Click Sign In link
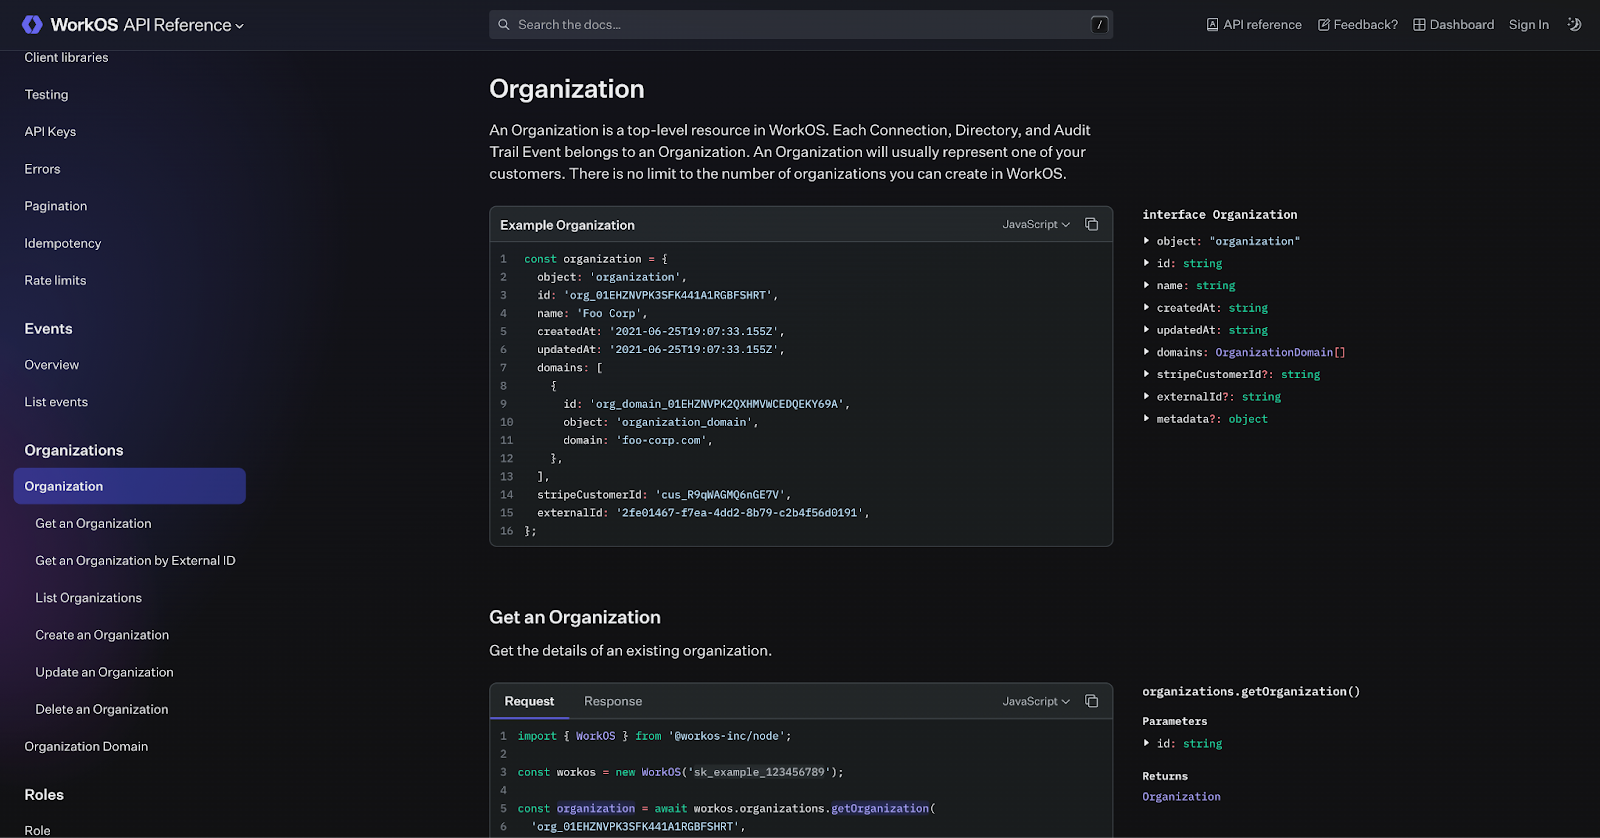Image resolution: width=1600 pixels, height=838 pixels. click(x=1528, y=25)
